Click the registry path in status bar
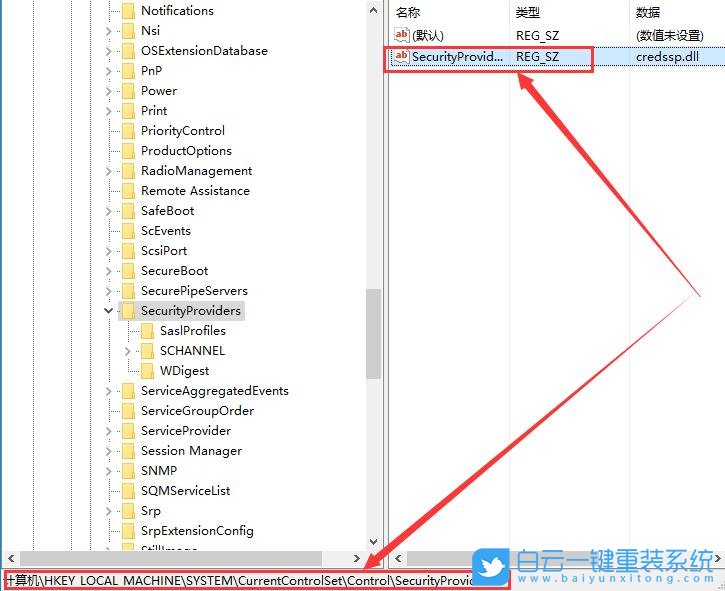The height and width of the screenshot is (591, 725). pos(239,580)
